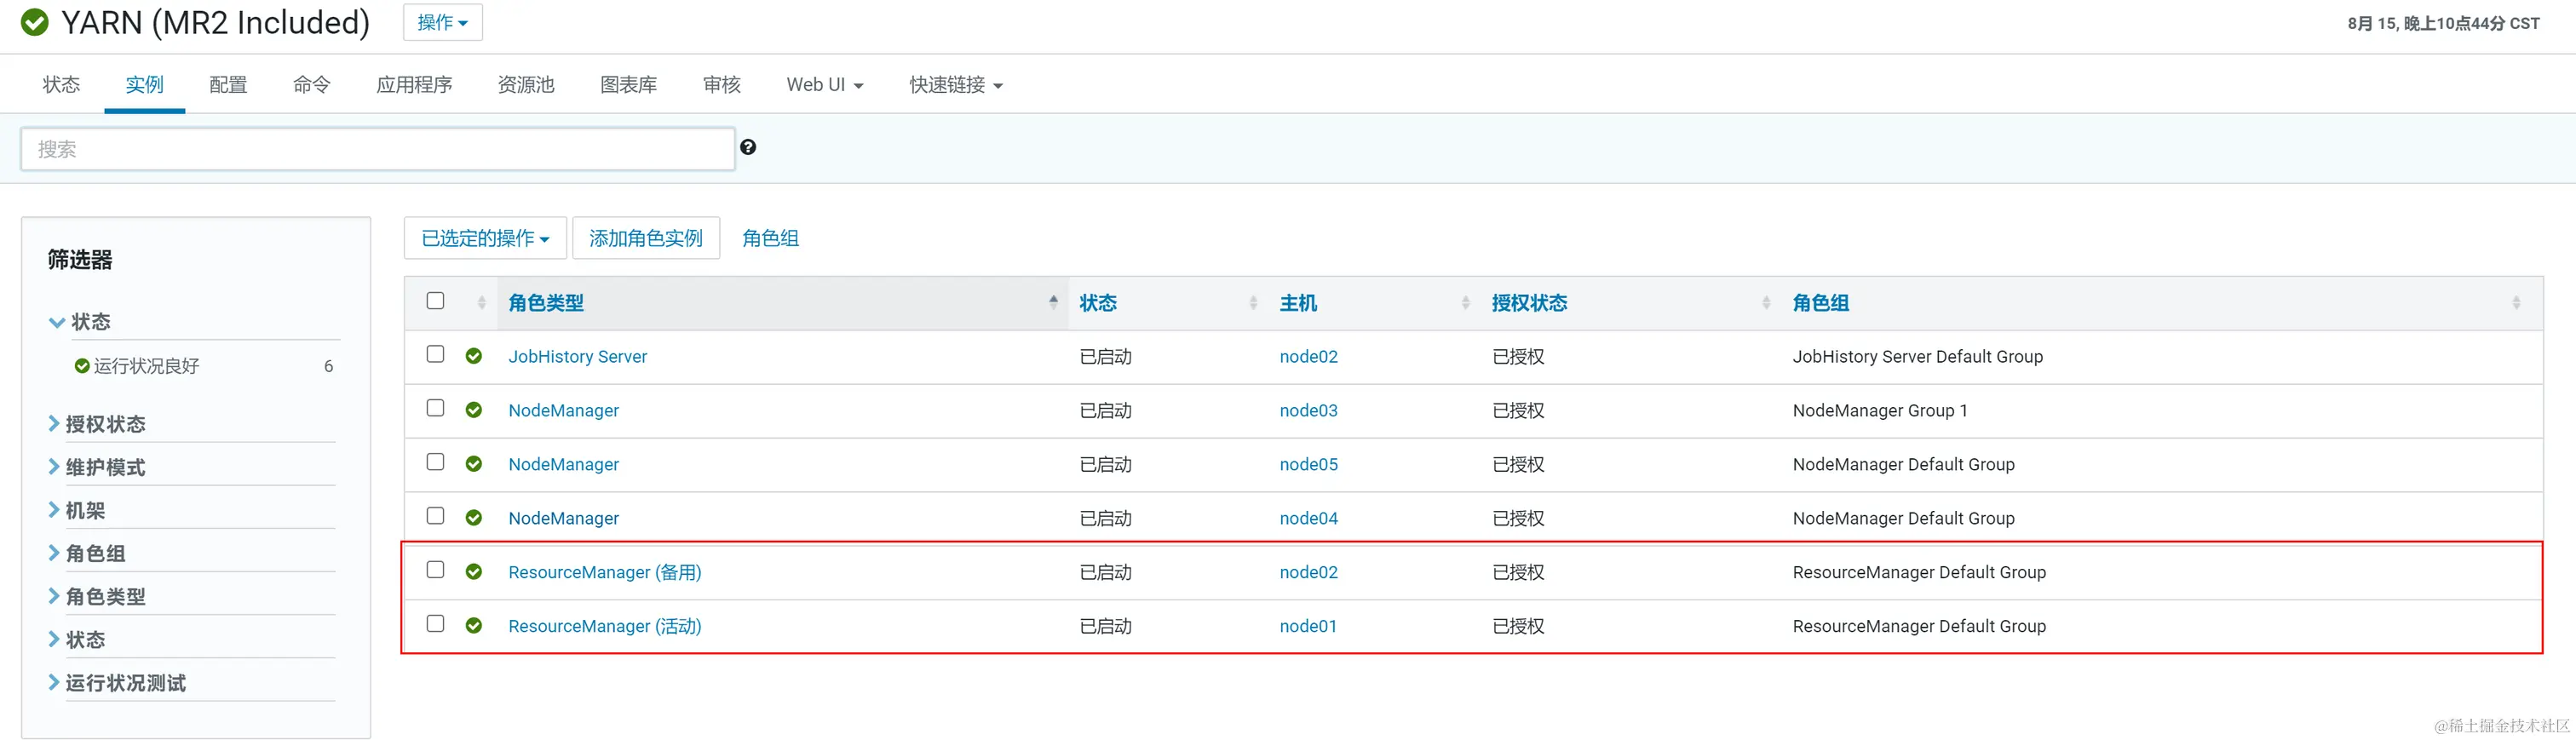This screenshot has height=740, width=2576.
Task: Click the sort arrow beside select-all checkbox
Action: pos(481,302)
